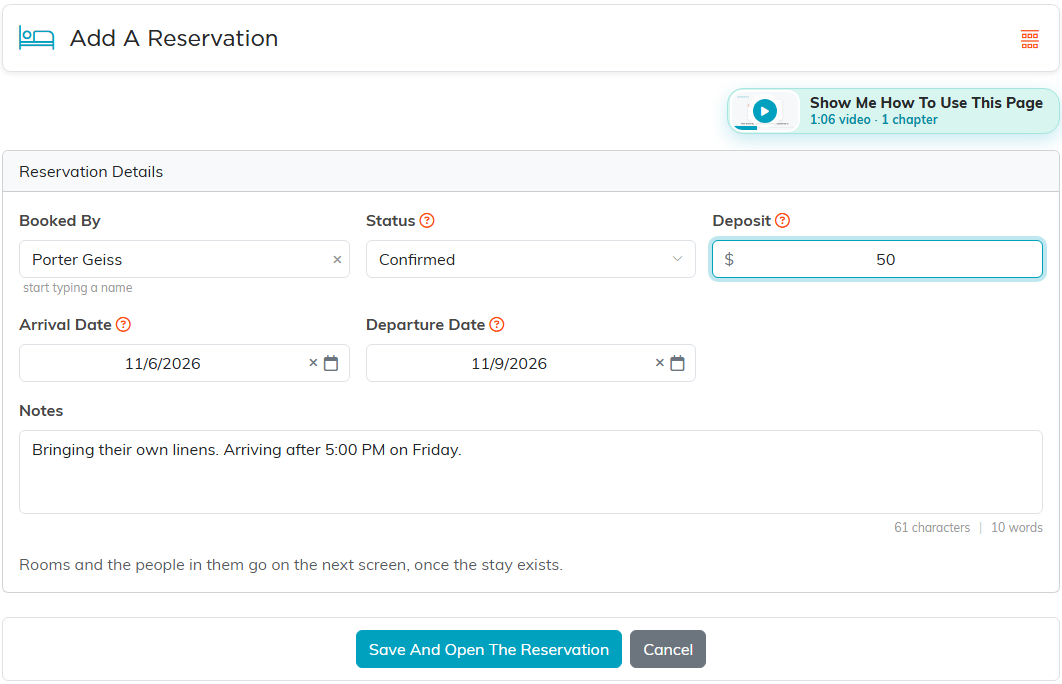Image resolution: width=1062 pixels, height=684 pixels.
Task: Click the 'Rooms and the people' note text
Action: click(x=291, y=565)
